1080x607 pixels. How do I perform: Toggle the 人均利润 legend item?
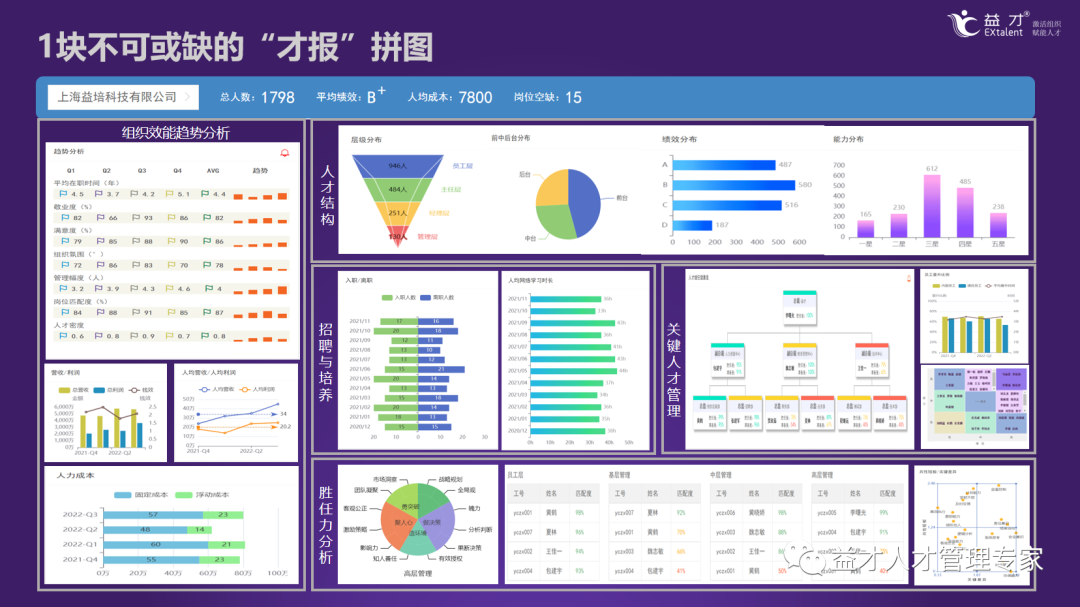[257, 390]
